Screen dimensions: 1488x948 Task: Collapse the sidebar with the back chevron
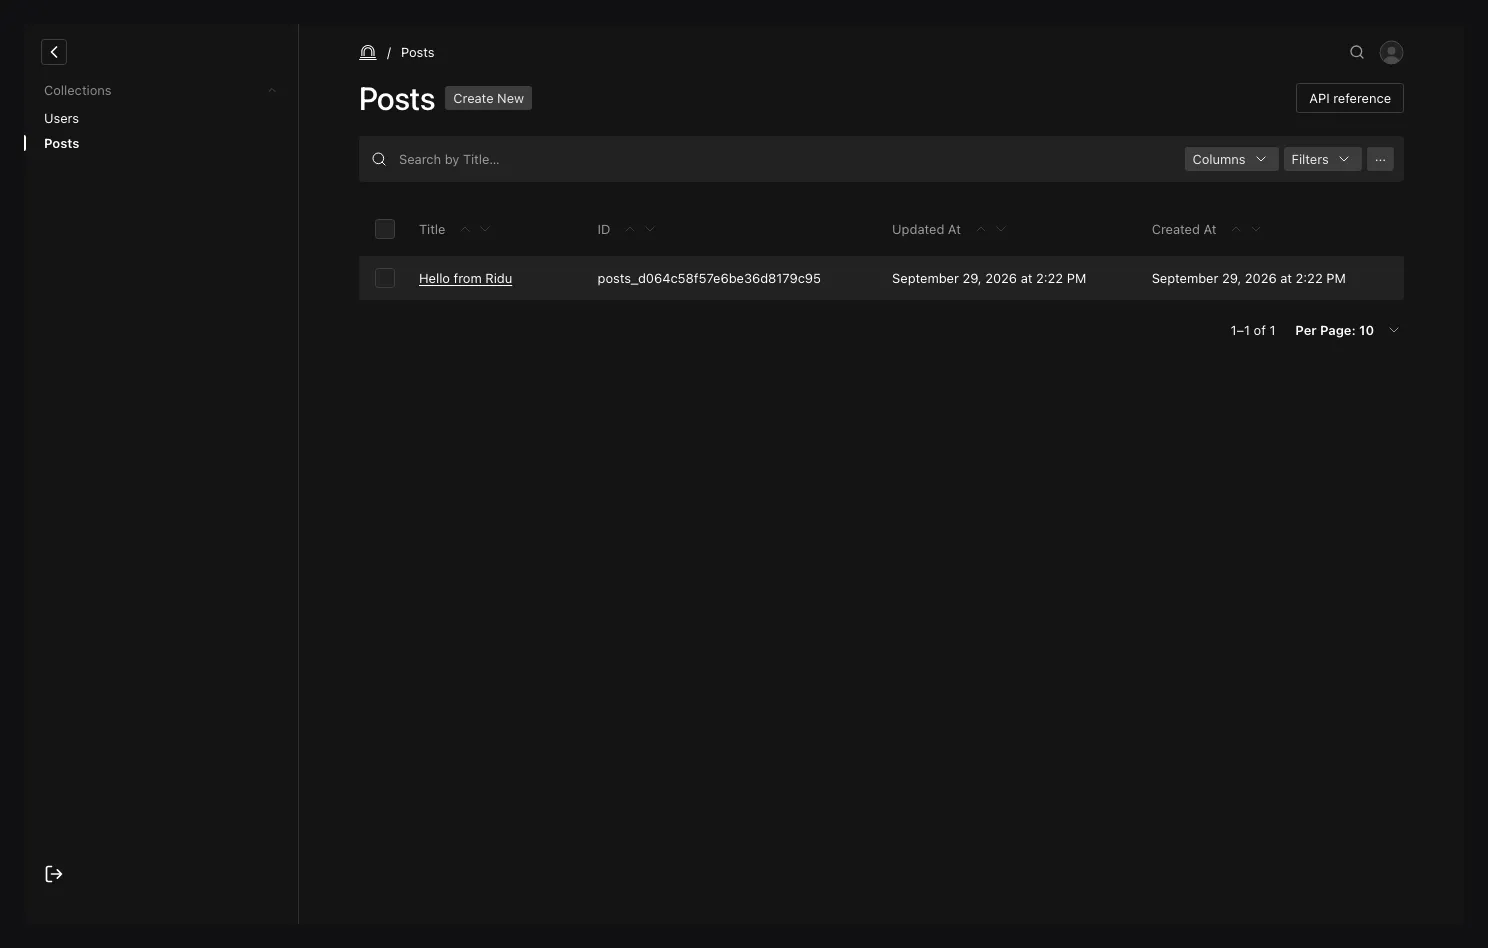(54, 52)
